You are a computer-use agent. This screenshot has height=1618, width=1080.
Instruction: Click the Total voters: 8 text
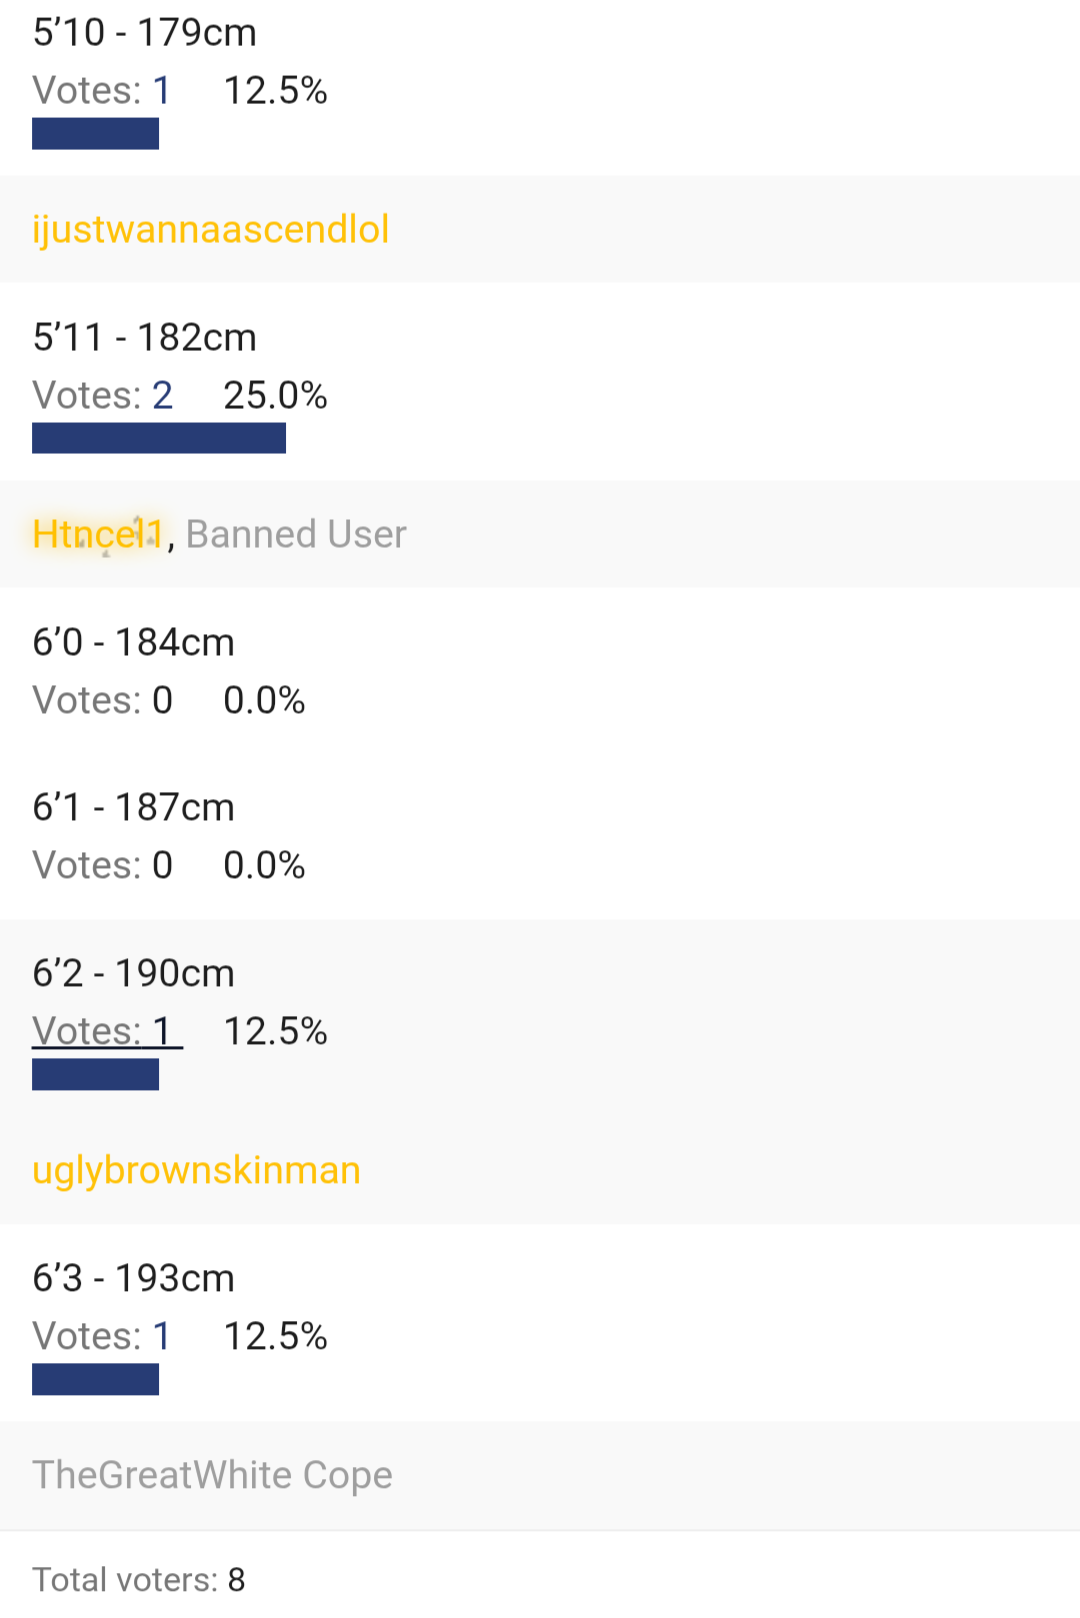(x=139, y=1579)
